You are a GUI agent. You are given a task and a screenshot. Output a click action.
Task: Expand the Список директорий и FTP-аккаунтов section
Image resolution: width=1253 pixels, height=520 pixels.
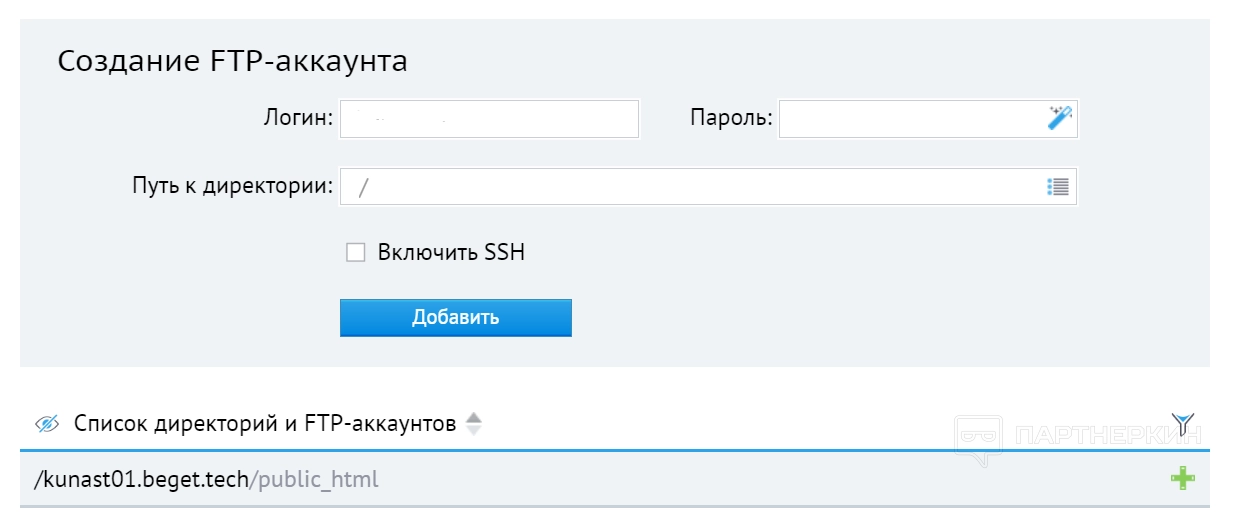point(264,424)
